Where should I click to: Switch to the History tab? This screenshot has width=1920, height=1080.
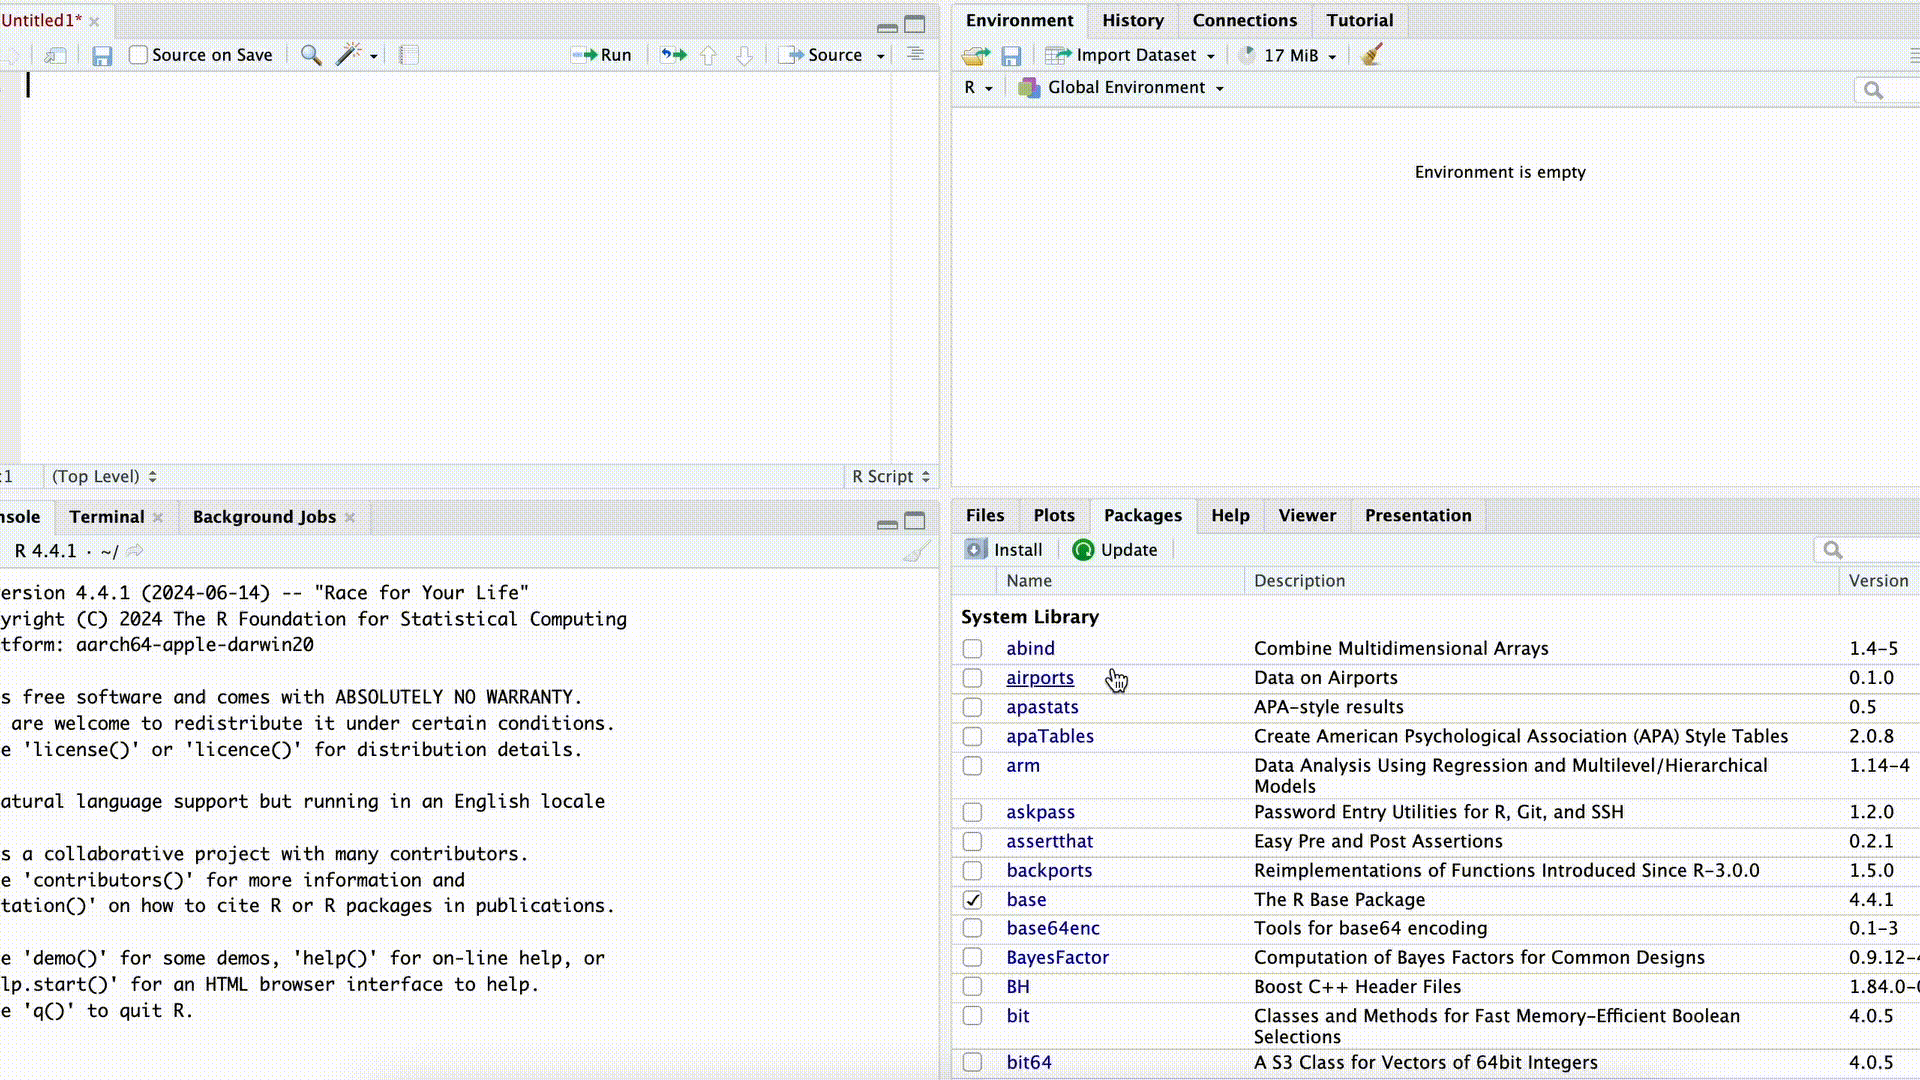(1132, 20)
